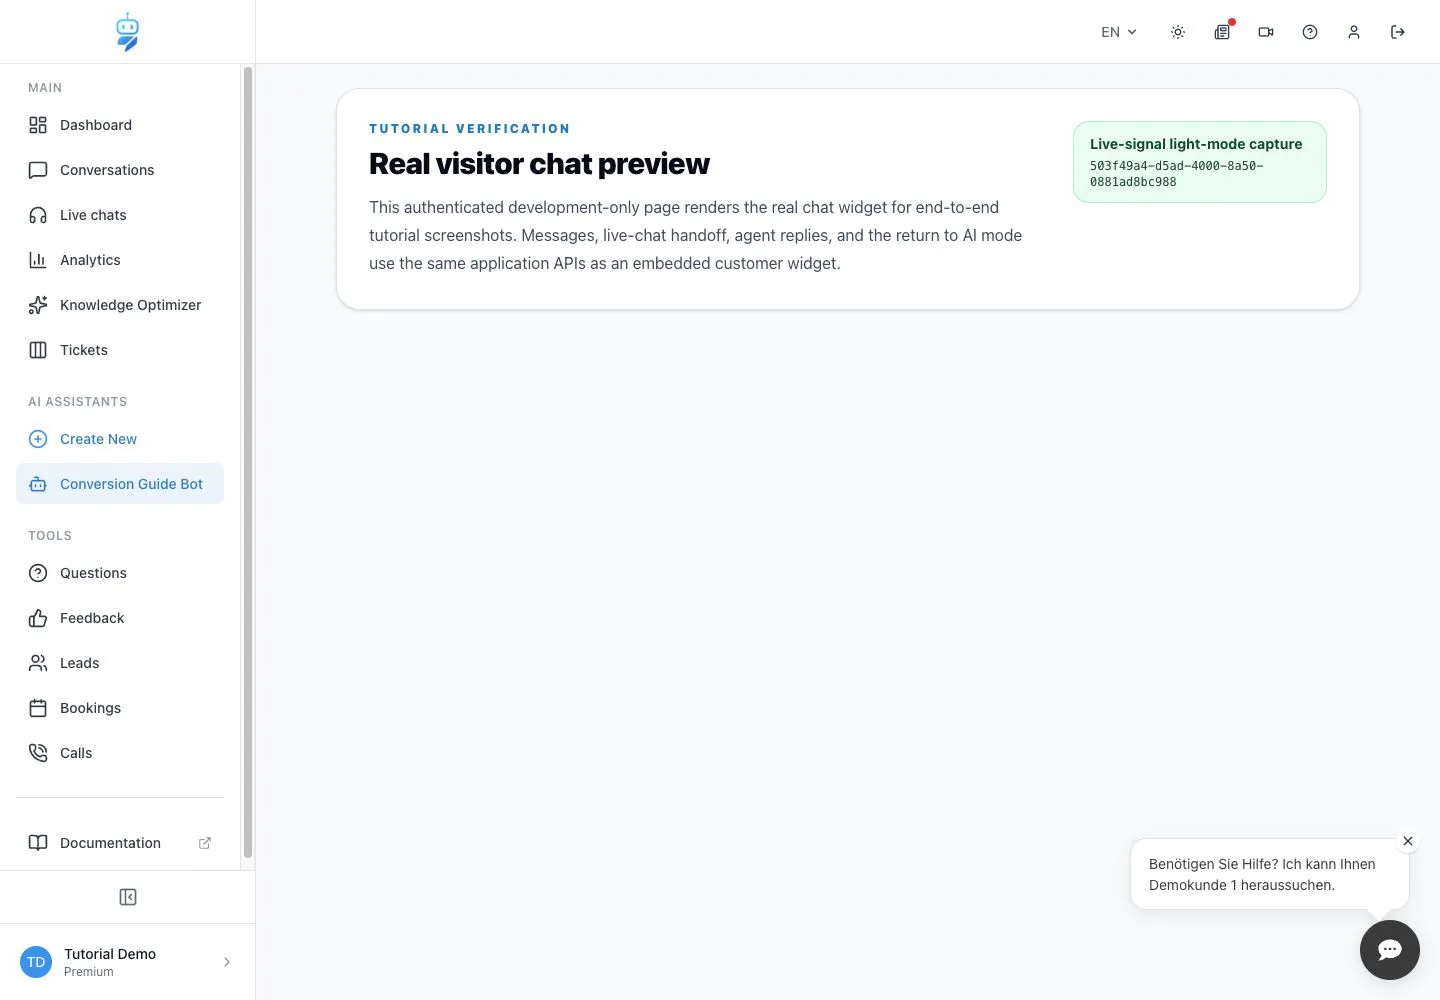Toggle the light/dark theme sun icon
The image size is (1440, 1000).
tap(1178, 32)
